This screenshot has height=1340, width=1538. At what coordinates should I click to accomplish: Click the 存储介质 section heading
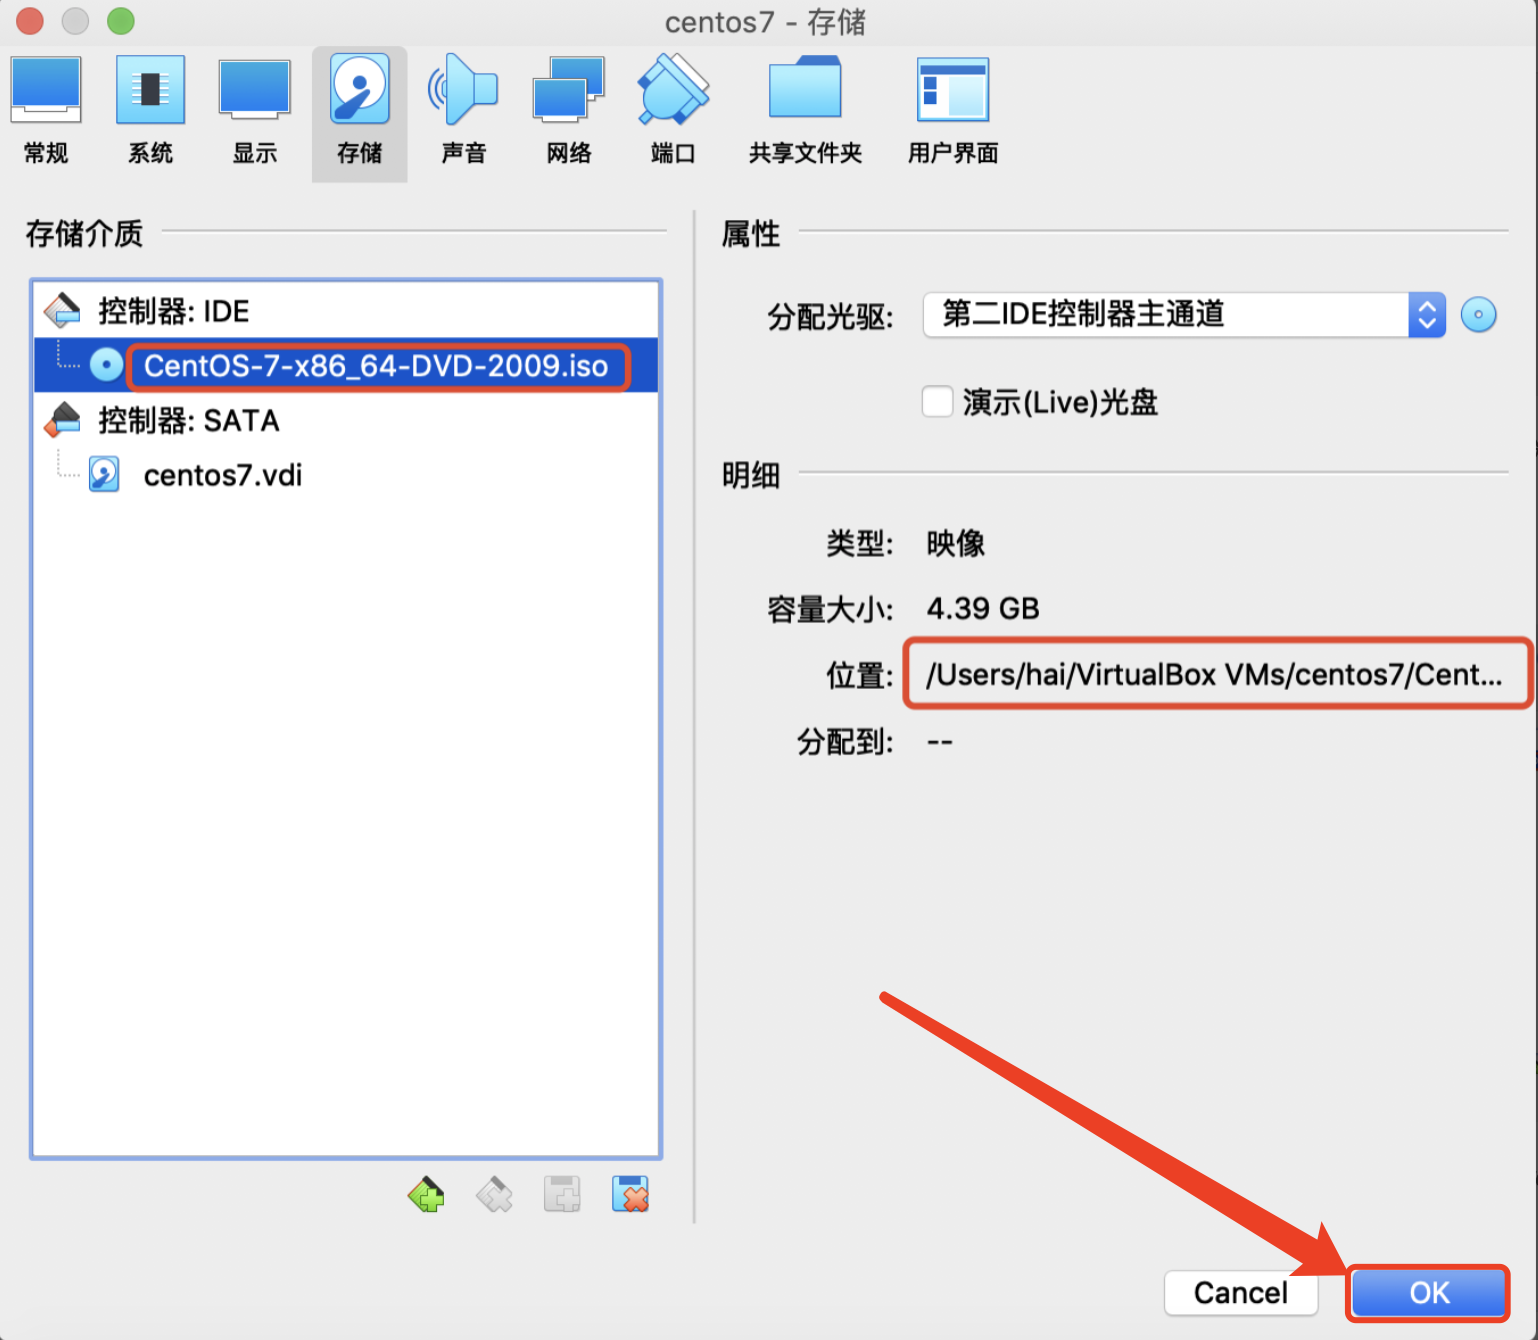click(x=84, y=233)
